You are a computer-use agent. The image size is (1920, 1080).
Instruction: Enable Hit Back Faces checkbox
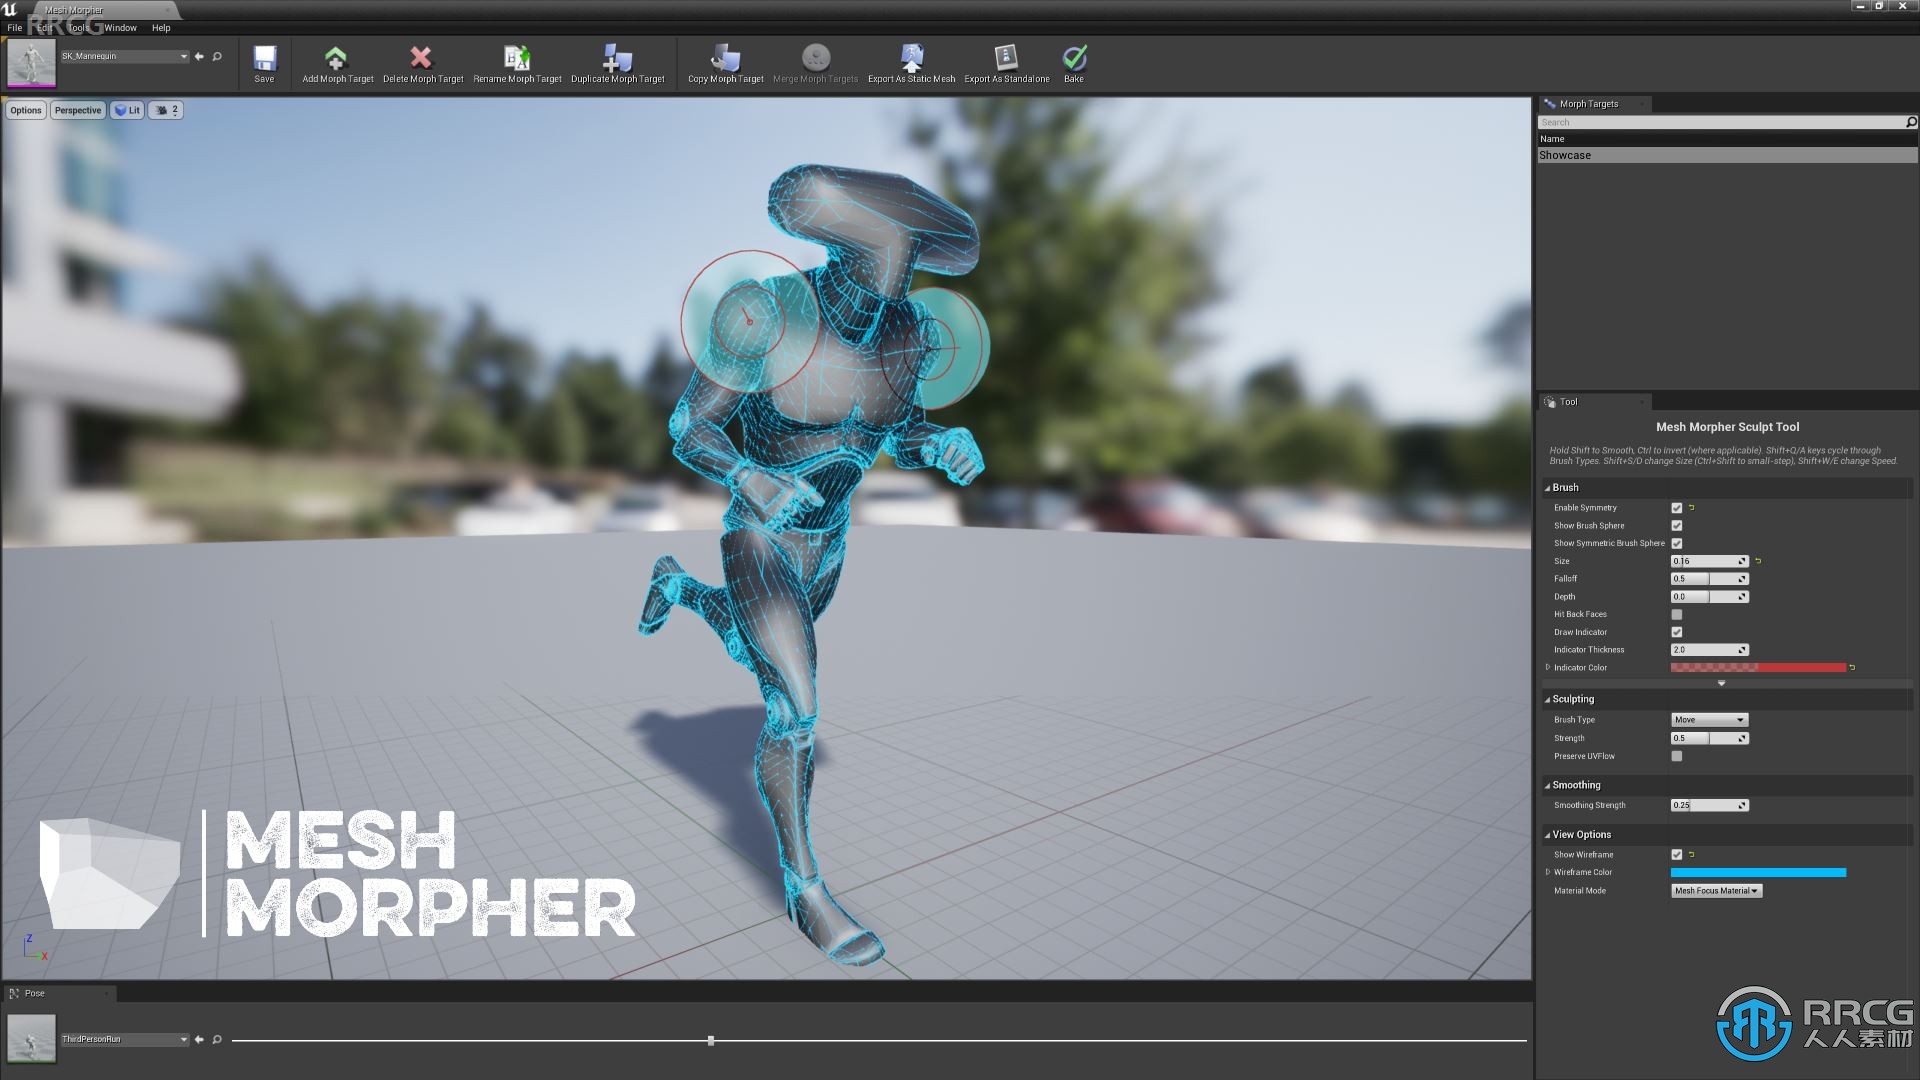pos(1677,614)
